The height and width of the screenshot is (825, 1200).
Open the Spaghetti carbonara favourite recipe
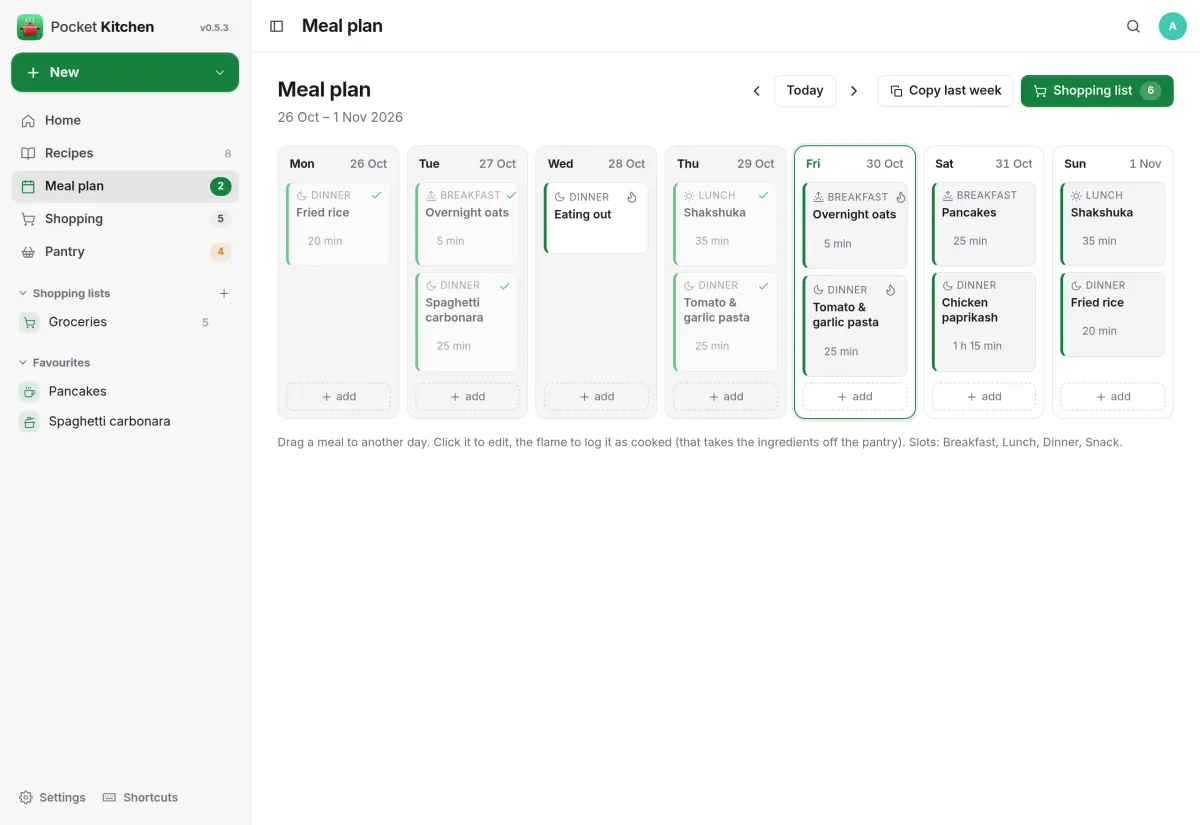click(125, 421)
